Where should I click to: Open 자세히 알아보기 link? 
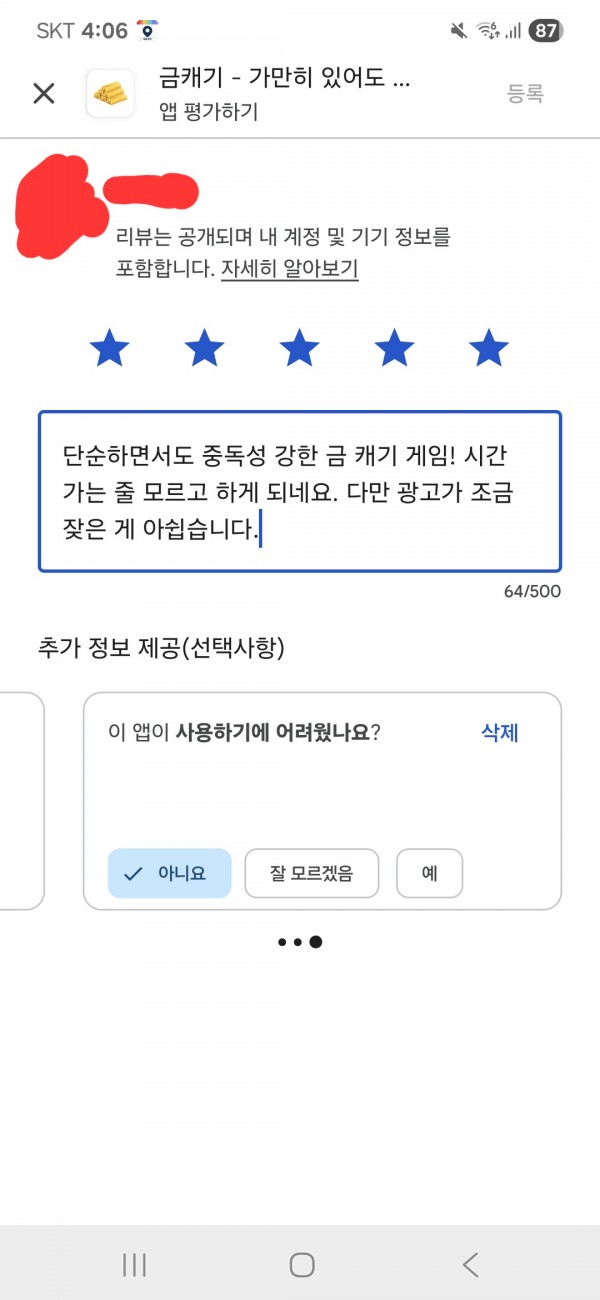[290, 269]
